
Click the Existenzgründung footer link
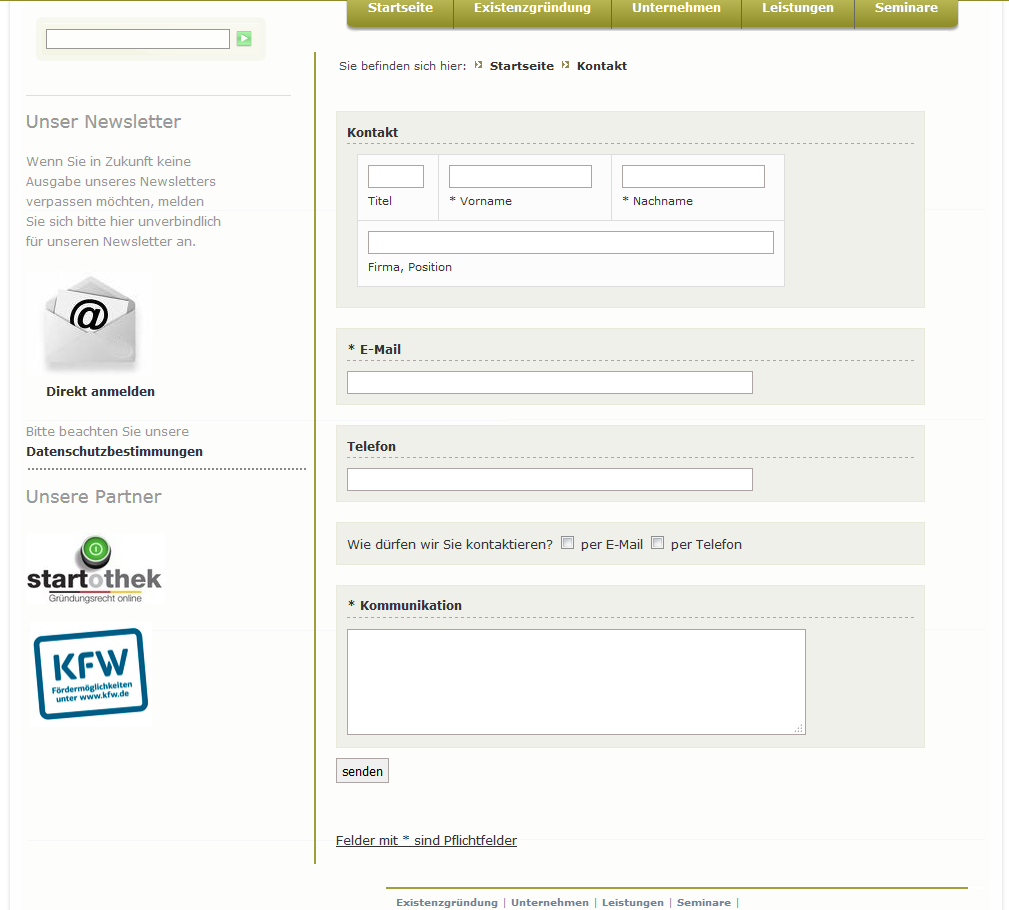[447, 902]
